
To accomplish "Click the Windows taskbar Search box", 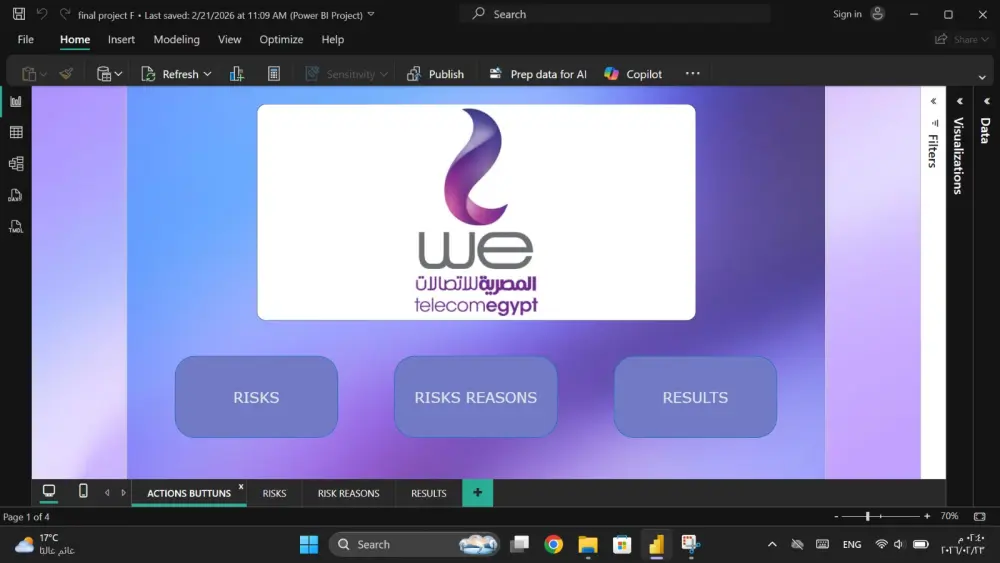I will 415,545.
